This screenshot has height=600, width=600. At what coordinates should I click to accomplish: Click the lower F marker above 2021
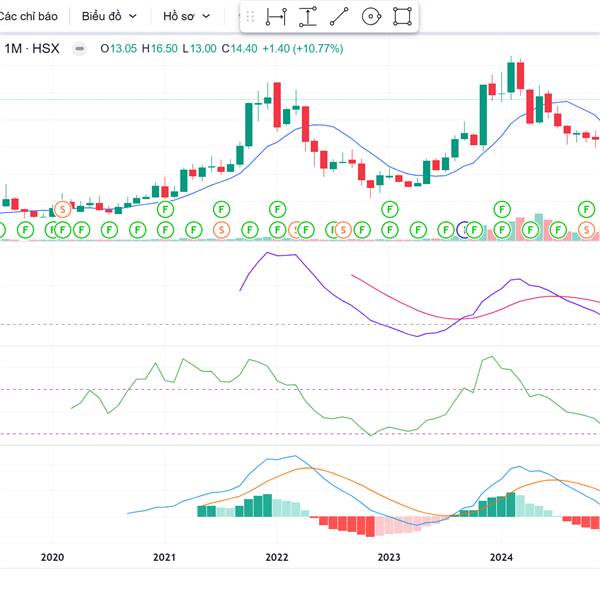point(165,230)
